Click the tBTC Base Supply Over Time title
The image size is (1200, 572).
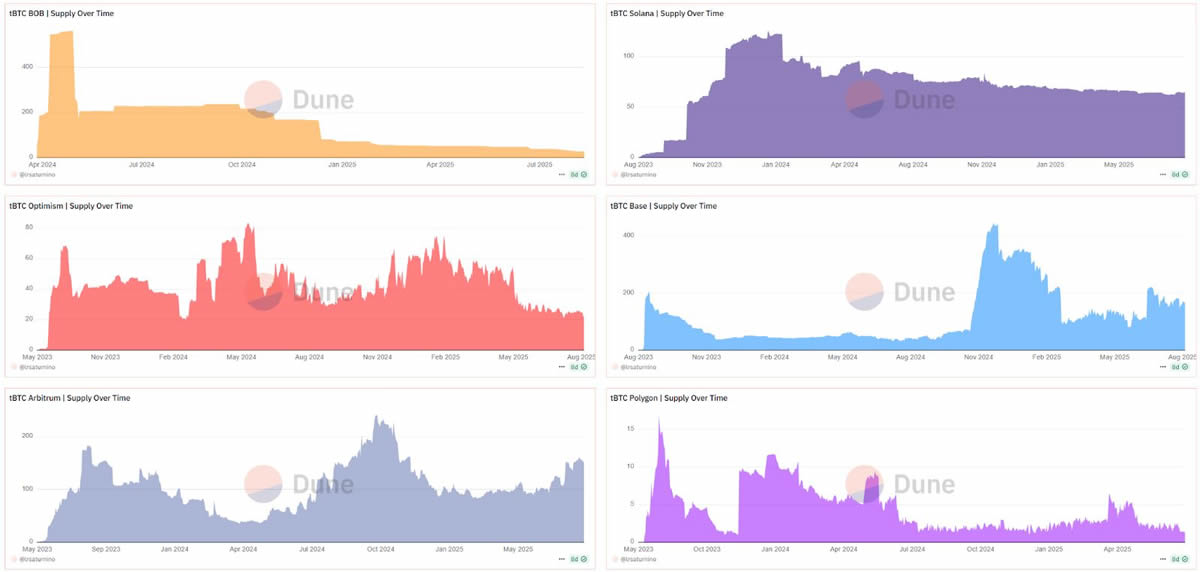tap(663, 206)
